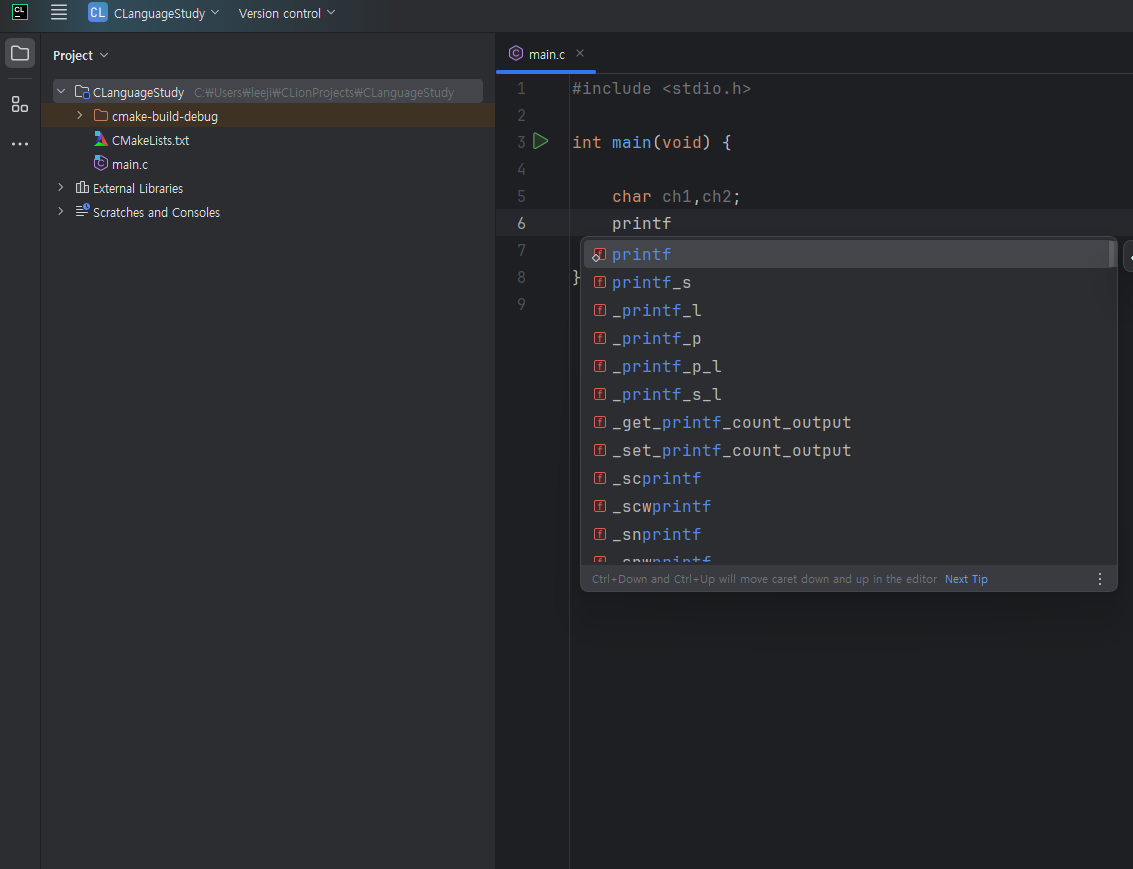Open completion popup options kebab menu
Viewport: 1133px width, 869px height.
(x=1100, y=579)
